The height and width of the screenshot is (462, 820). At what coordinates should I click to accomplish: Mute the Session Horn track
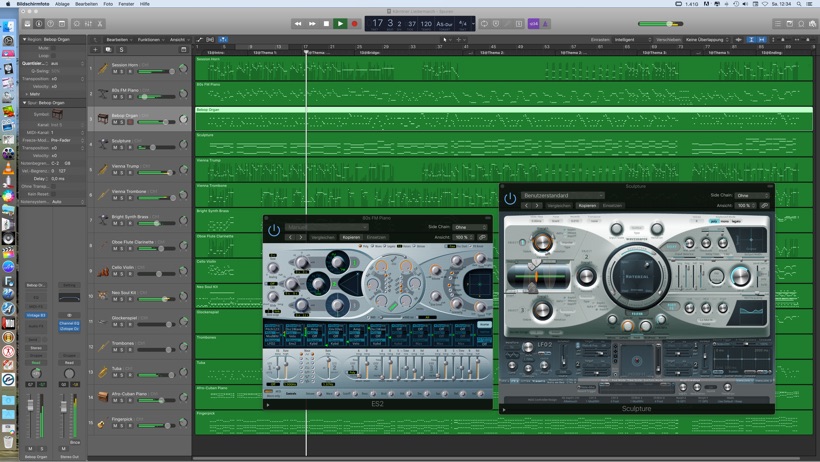[x=115, y=72]
